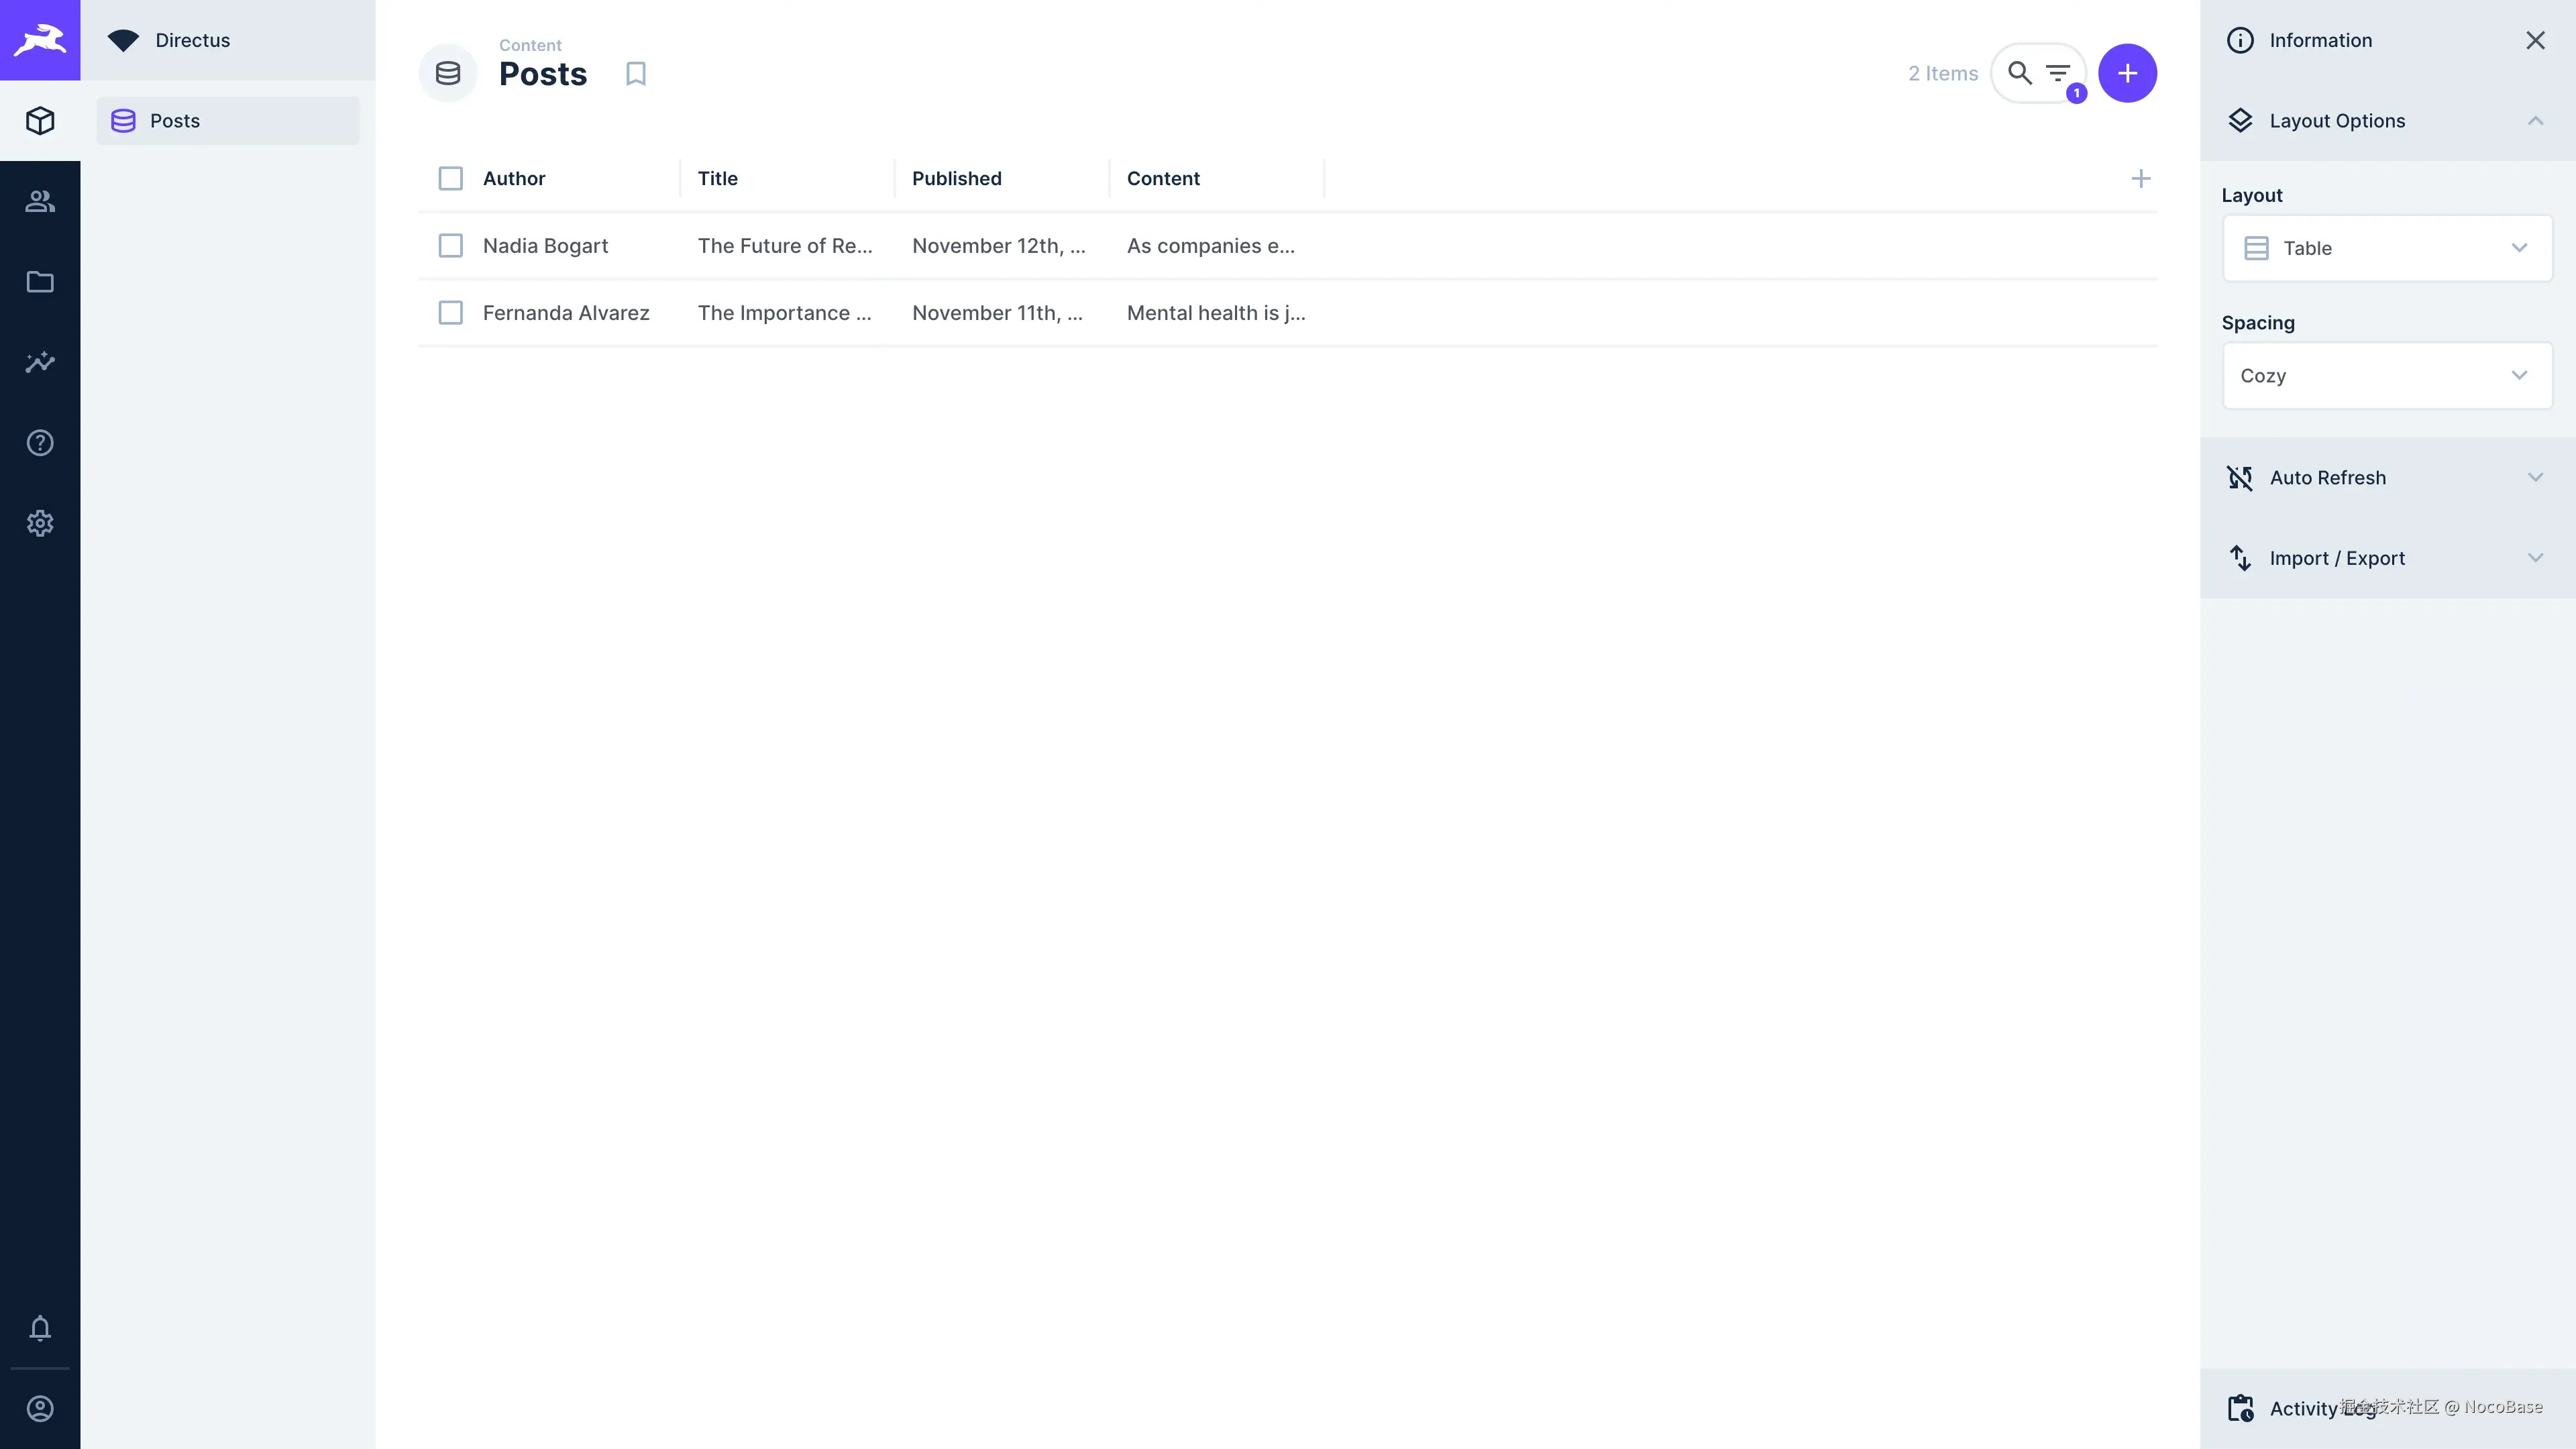This screenshot has height=1449, width=2576.
Task: Click the add column plus icon
Action: click(2140, 179)
